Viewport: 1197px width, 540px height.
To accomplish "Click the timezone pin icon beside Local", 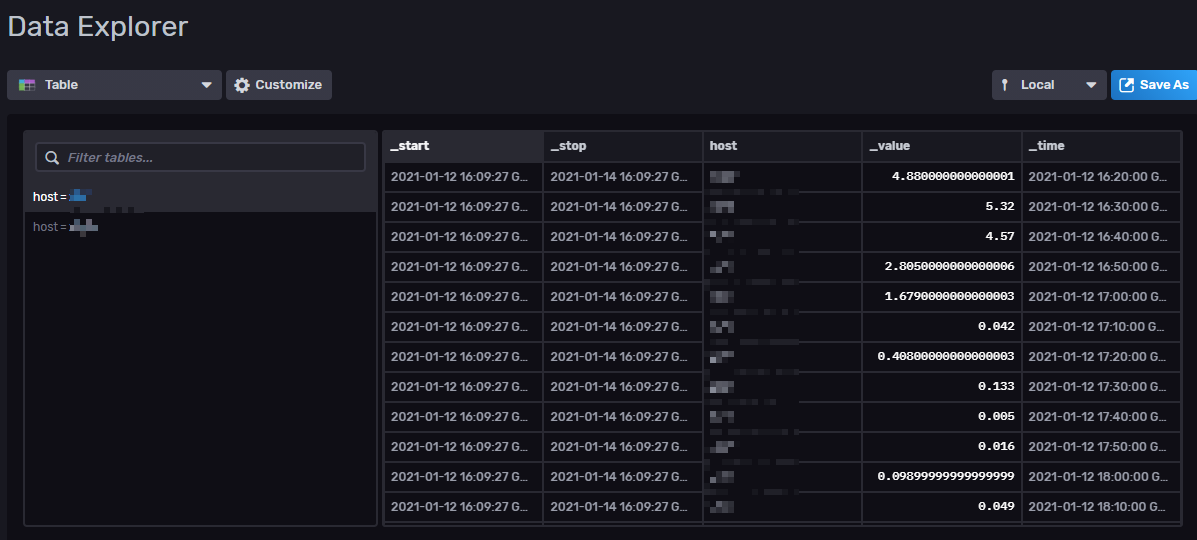I will tap(1005, 85).
